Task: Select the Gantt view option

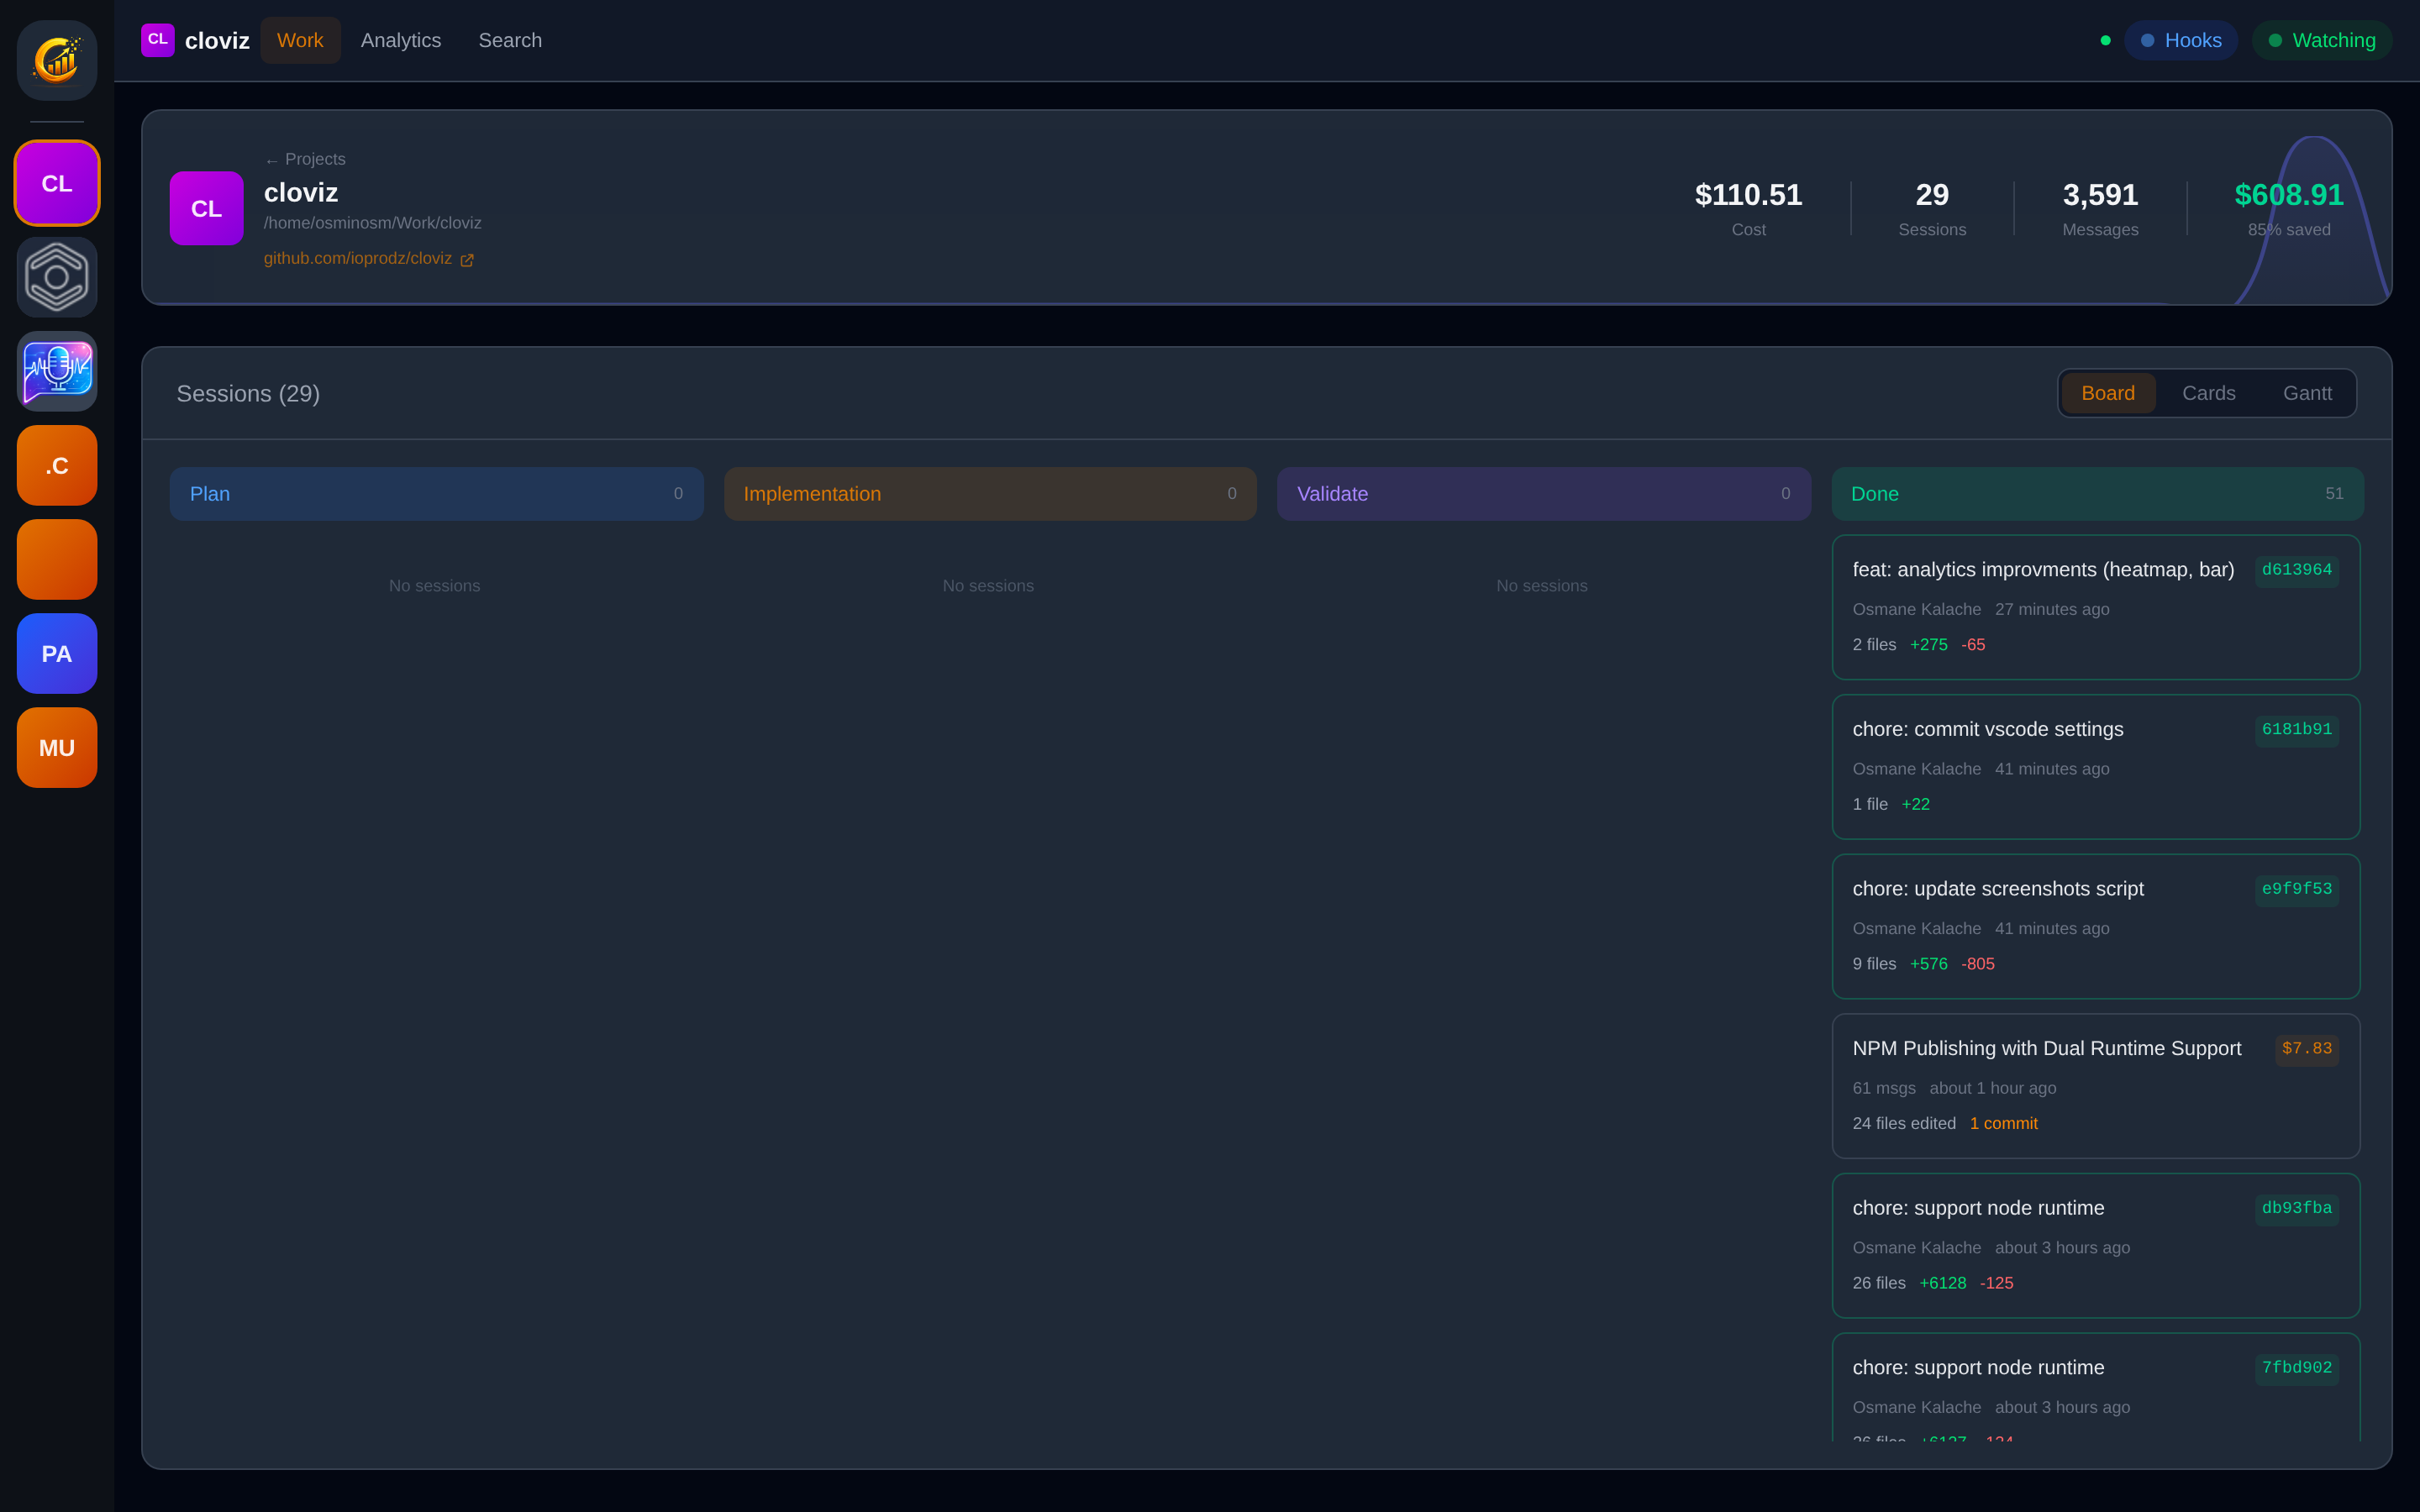Action: (2308, 392)
